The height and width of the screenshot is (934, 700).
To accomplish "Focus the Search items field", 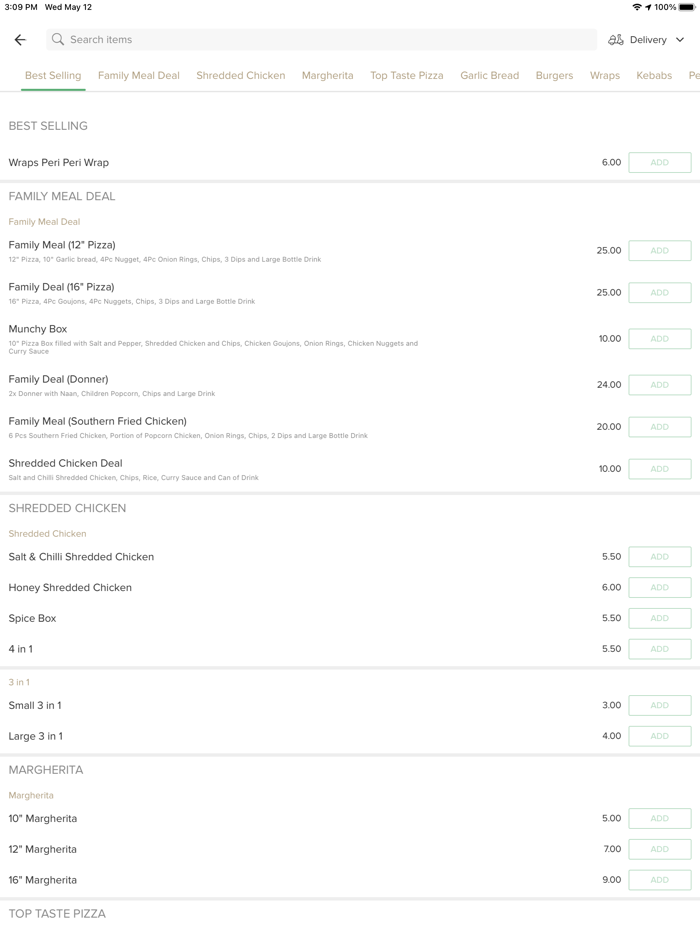I will coord(320,40).
